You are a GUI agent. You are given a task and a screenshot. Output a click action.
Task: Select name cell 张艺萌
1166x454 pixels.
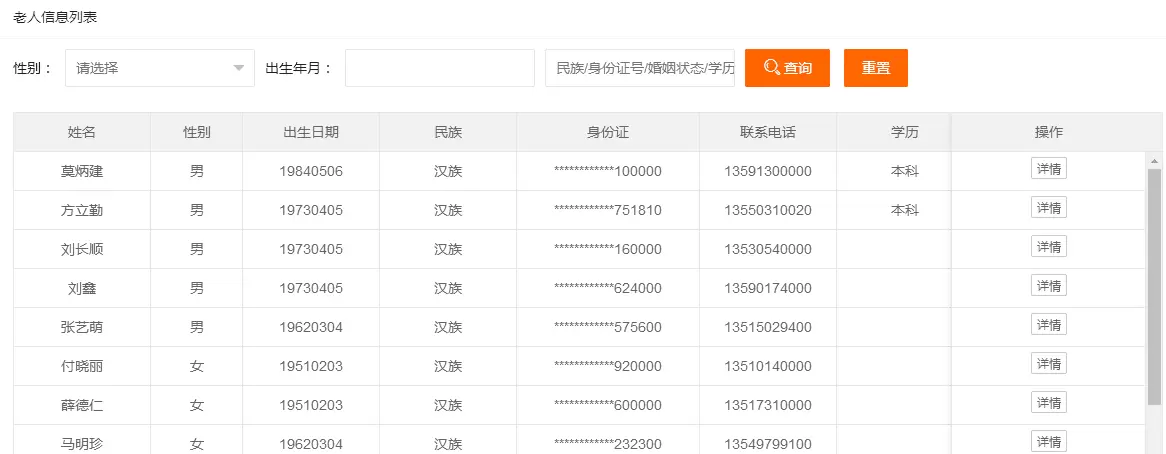coord(82,327)
